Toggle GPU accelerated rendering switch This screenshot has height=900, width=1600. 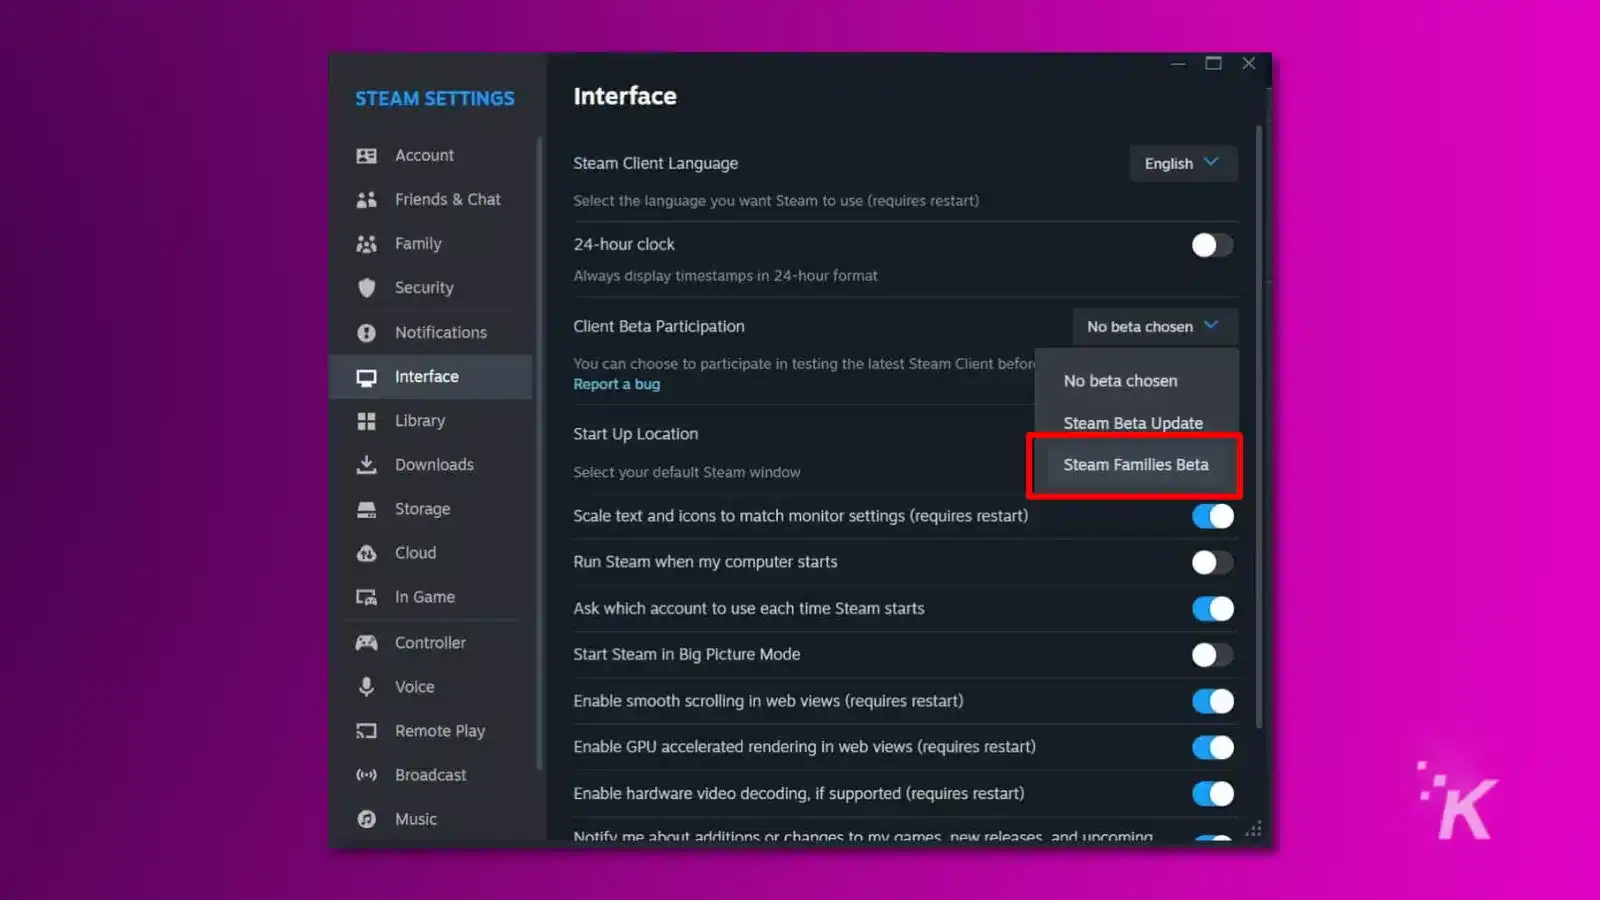[1212, 747]
